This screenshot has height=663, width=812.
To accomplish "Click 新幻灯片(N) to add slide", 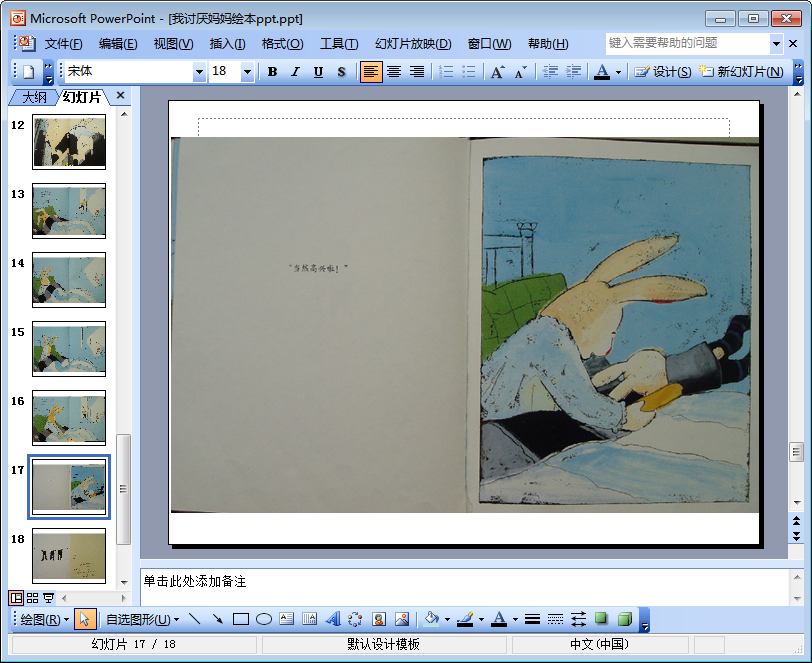I will pos(741,71).
